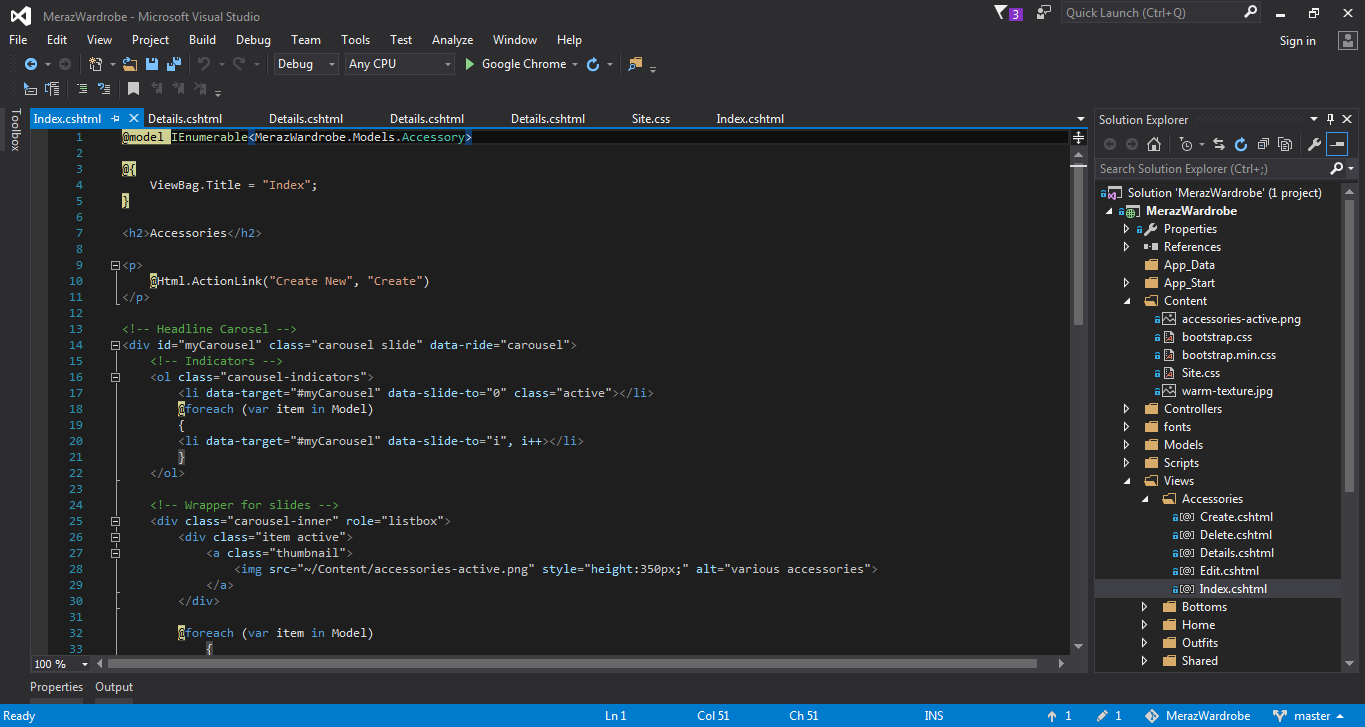Open the Analyze menu
Screen dimensions: 1365x727
tap(452, 40)
